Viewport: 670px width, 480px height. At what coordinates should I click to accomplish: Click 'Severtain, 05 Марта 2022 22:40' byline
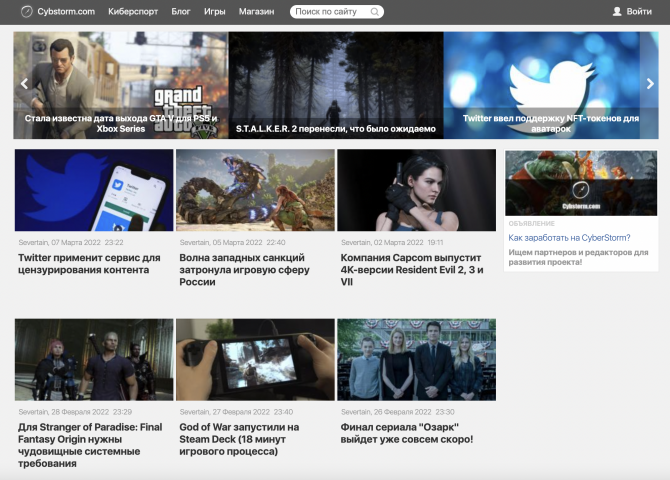click(232, 242)
